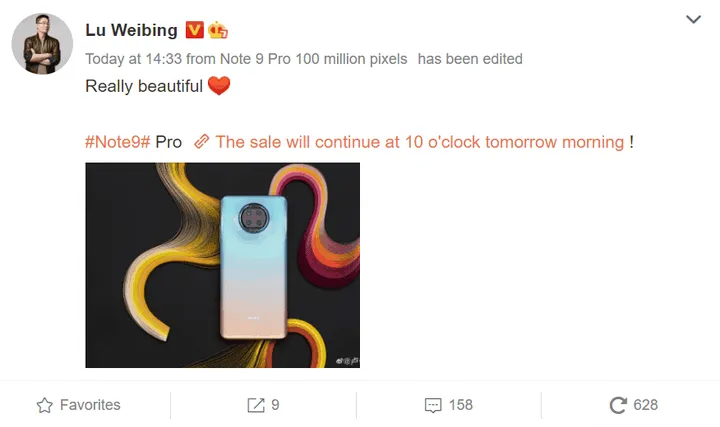Follow the 'sale will continue' link

(x=419, y=142)
